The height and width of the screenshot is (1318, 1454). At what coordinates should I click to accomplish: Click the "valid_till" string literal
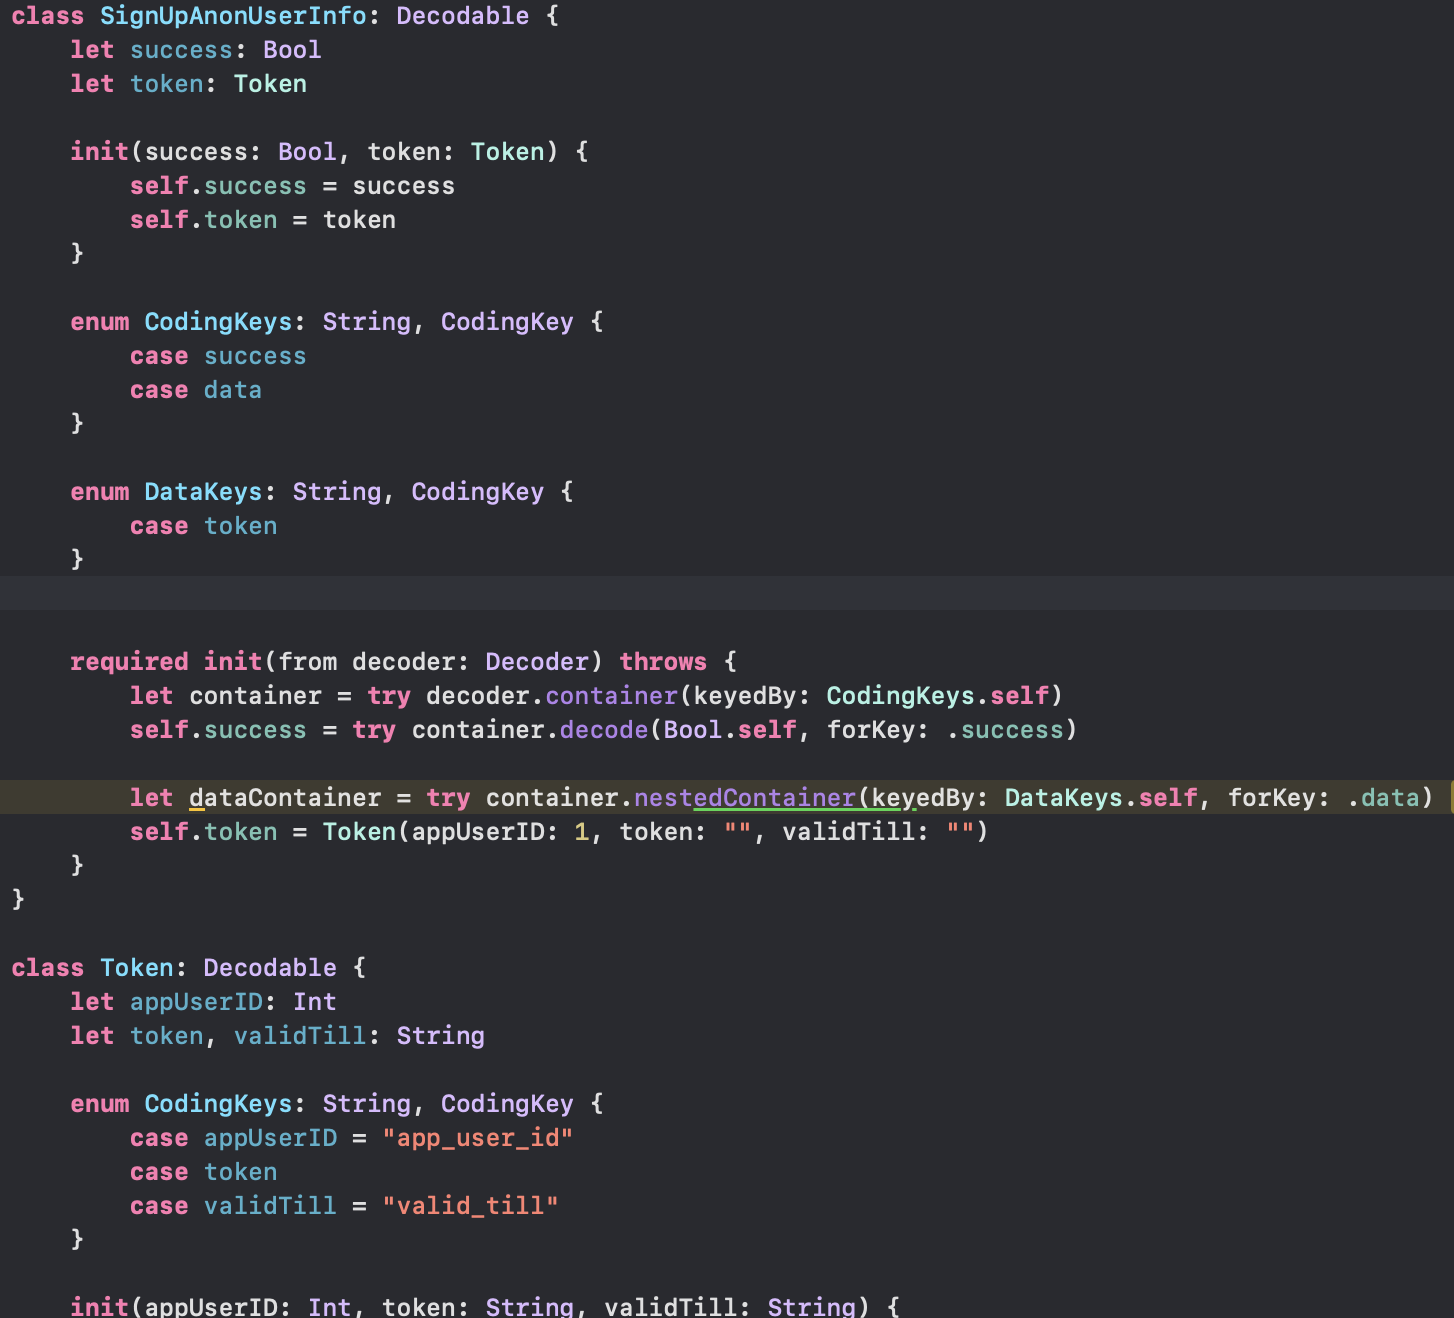[470, 1206]
